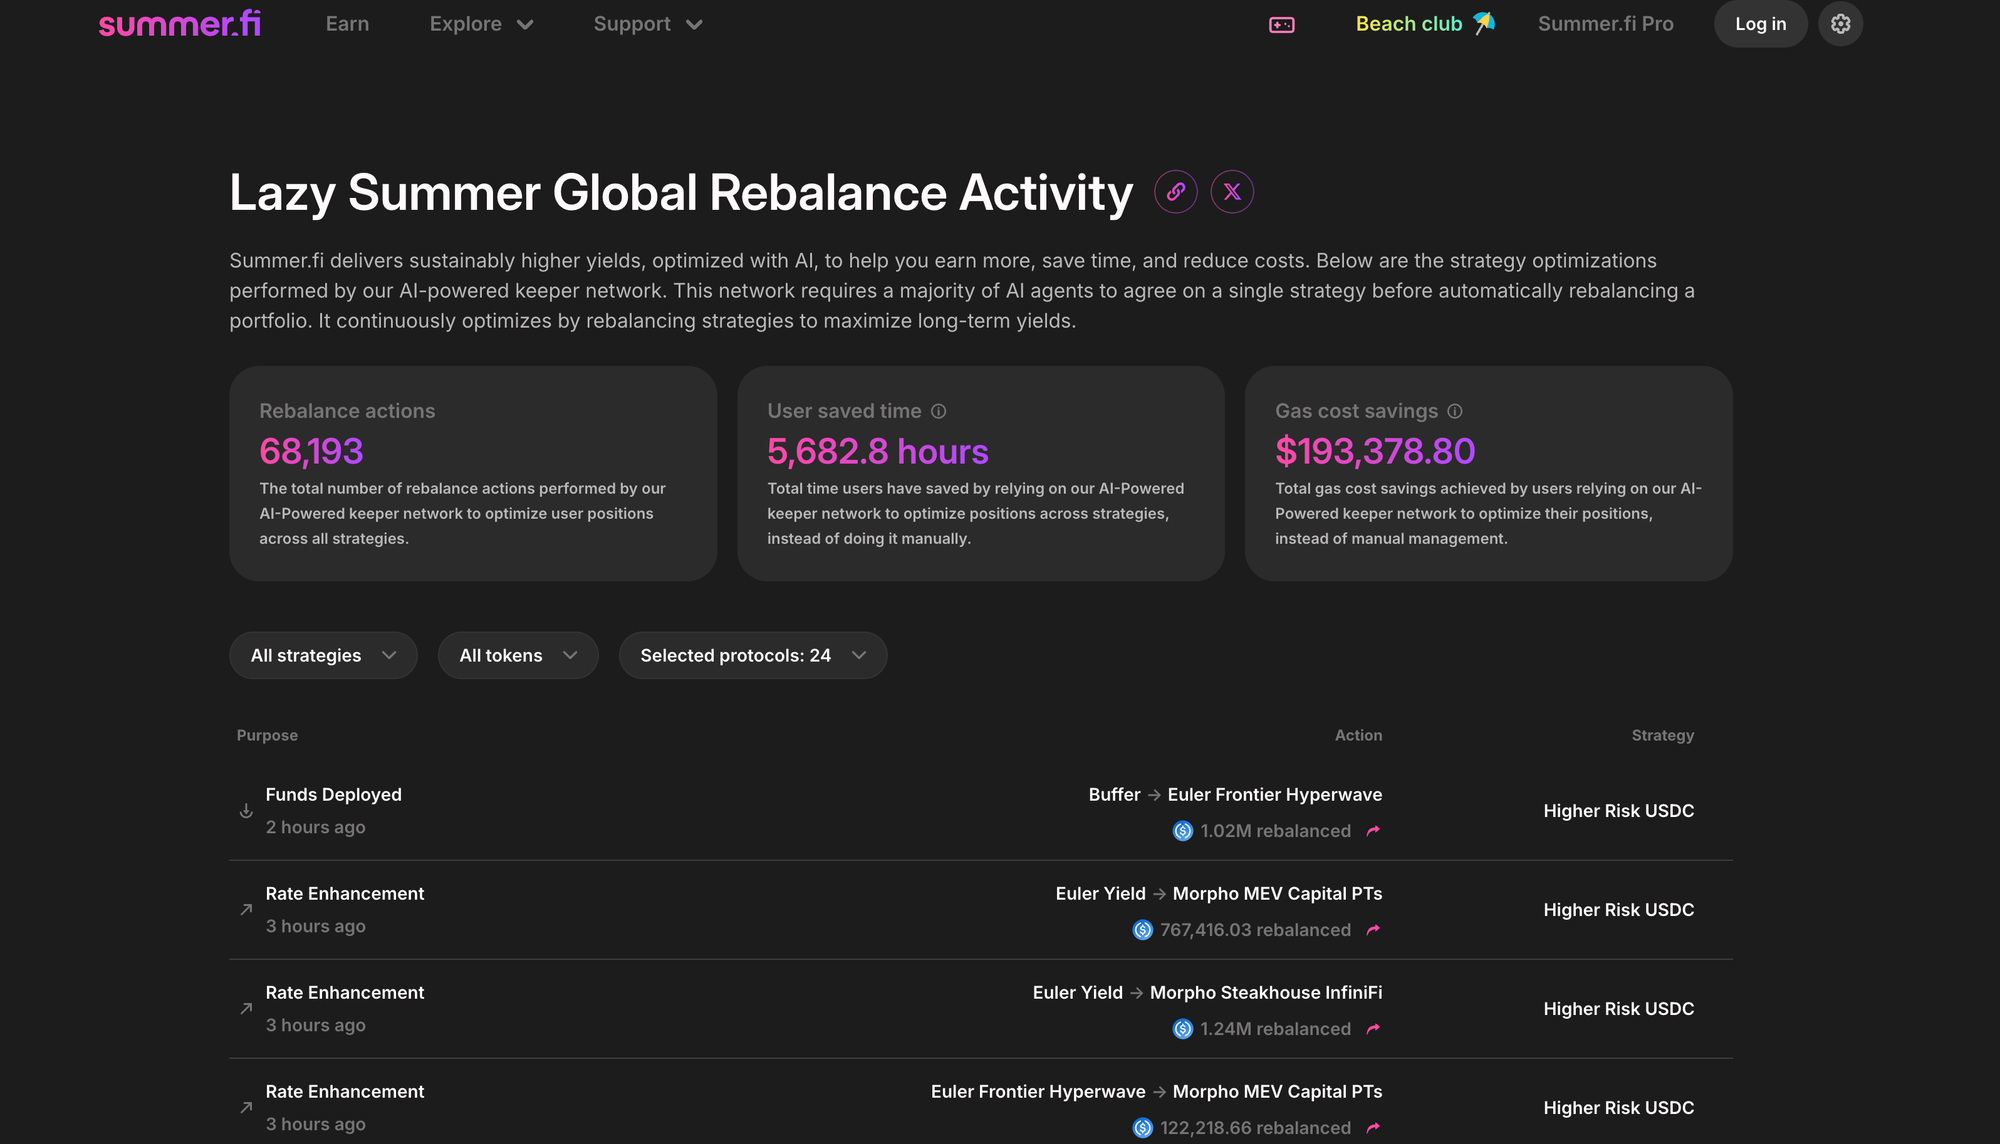Open transaction link for 767,416.03 rebalanced
The height and width of the screenshot is (1144, 2000).
point(1373,930)
